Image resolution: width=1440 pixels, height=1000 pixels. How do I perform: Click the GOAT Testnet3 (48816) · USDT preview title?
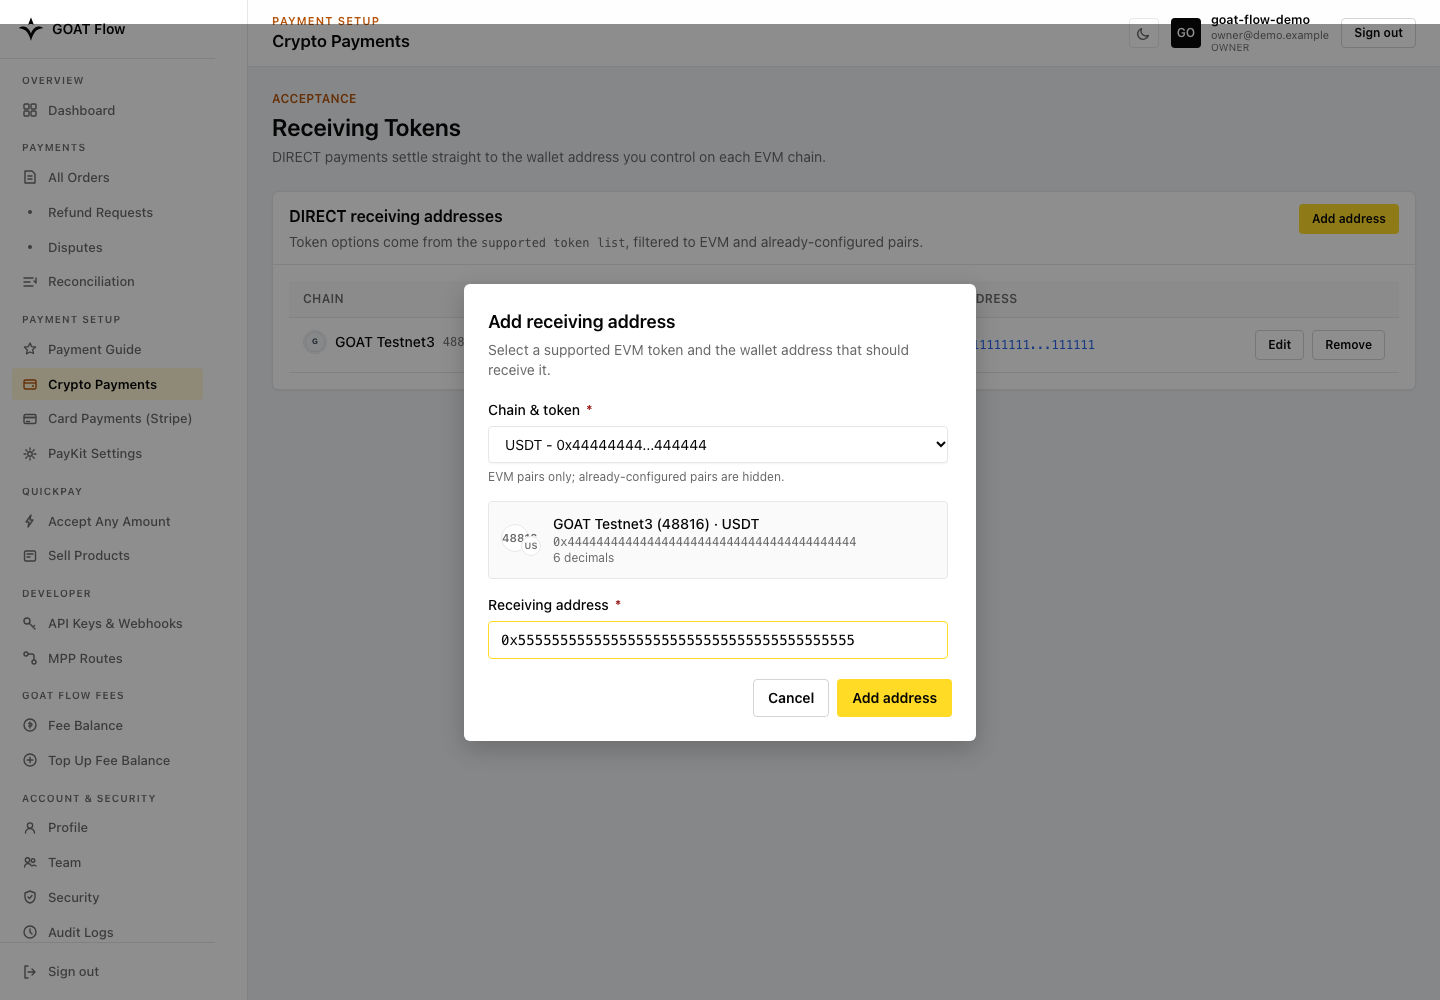[x=656, y=524]
